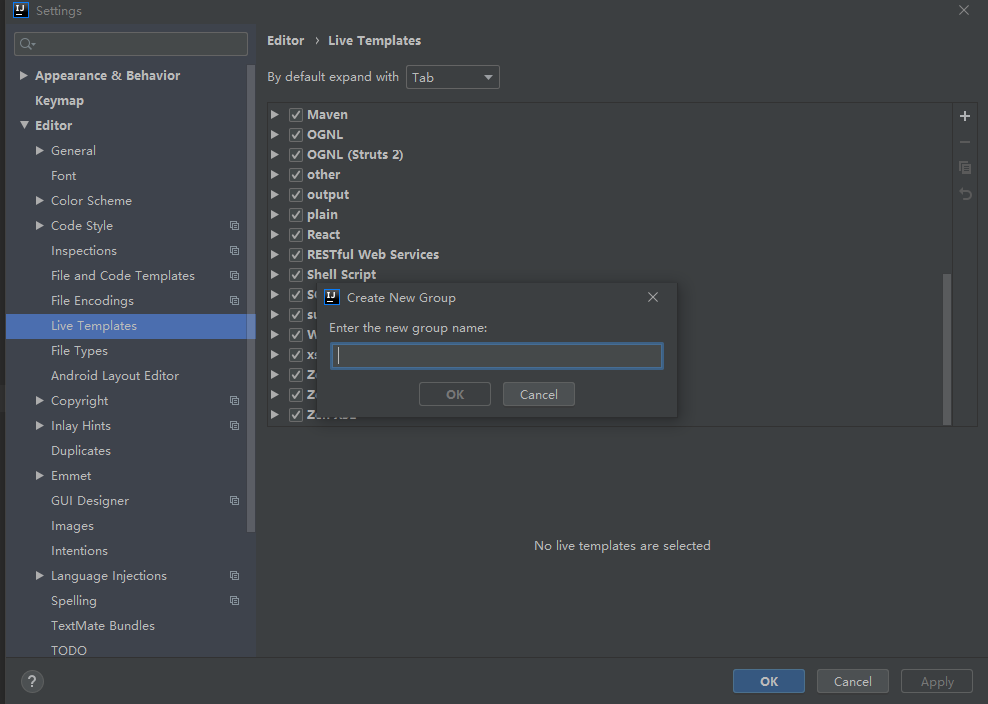Toggle the React template group checkbox
This screenshot has height=704, width=988.
[x=296, y=235]
